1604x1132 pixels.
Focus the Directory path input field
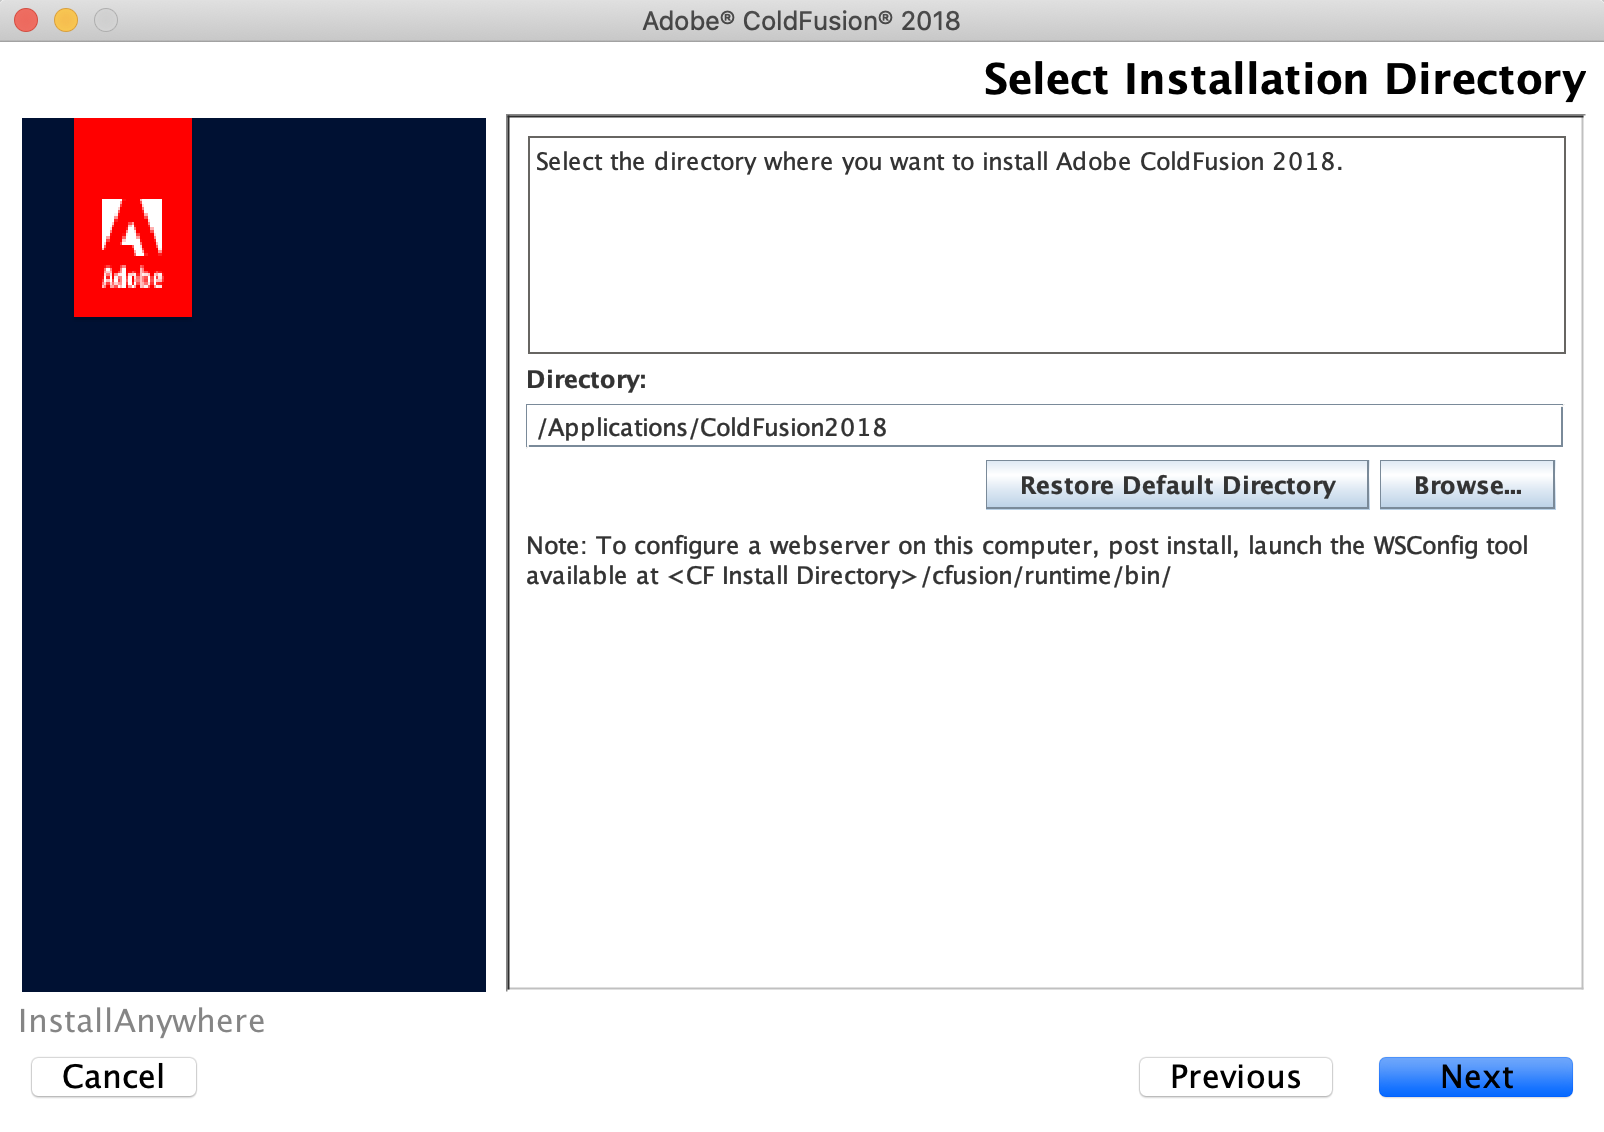tap(1044, 426)
